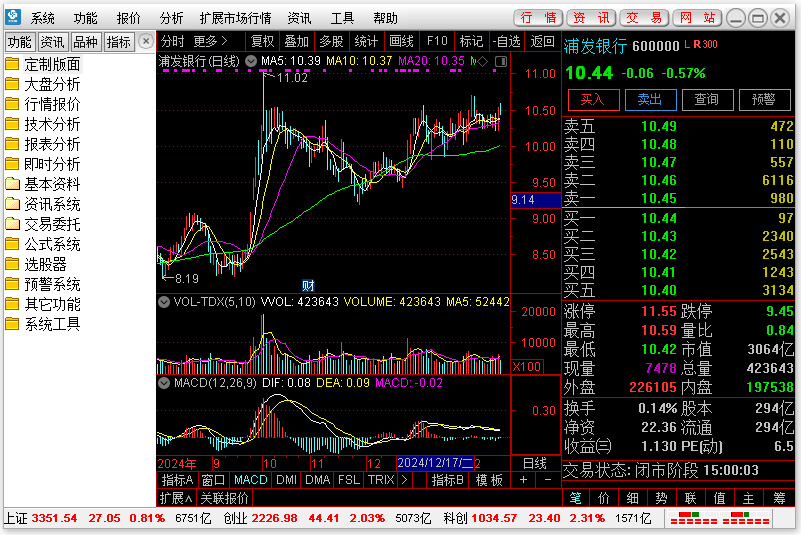Click the 指标A tab

tap(178, 480)
